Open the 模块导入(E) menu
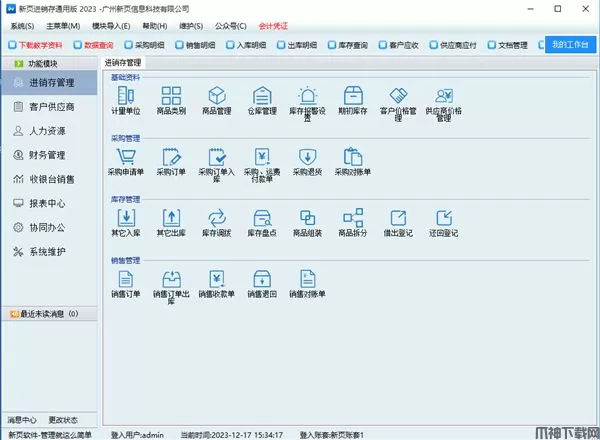 [111, 26]
